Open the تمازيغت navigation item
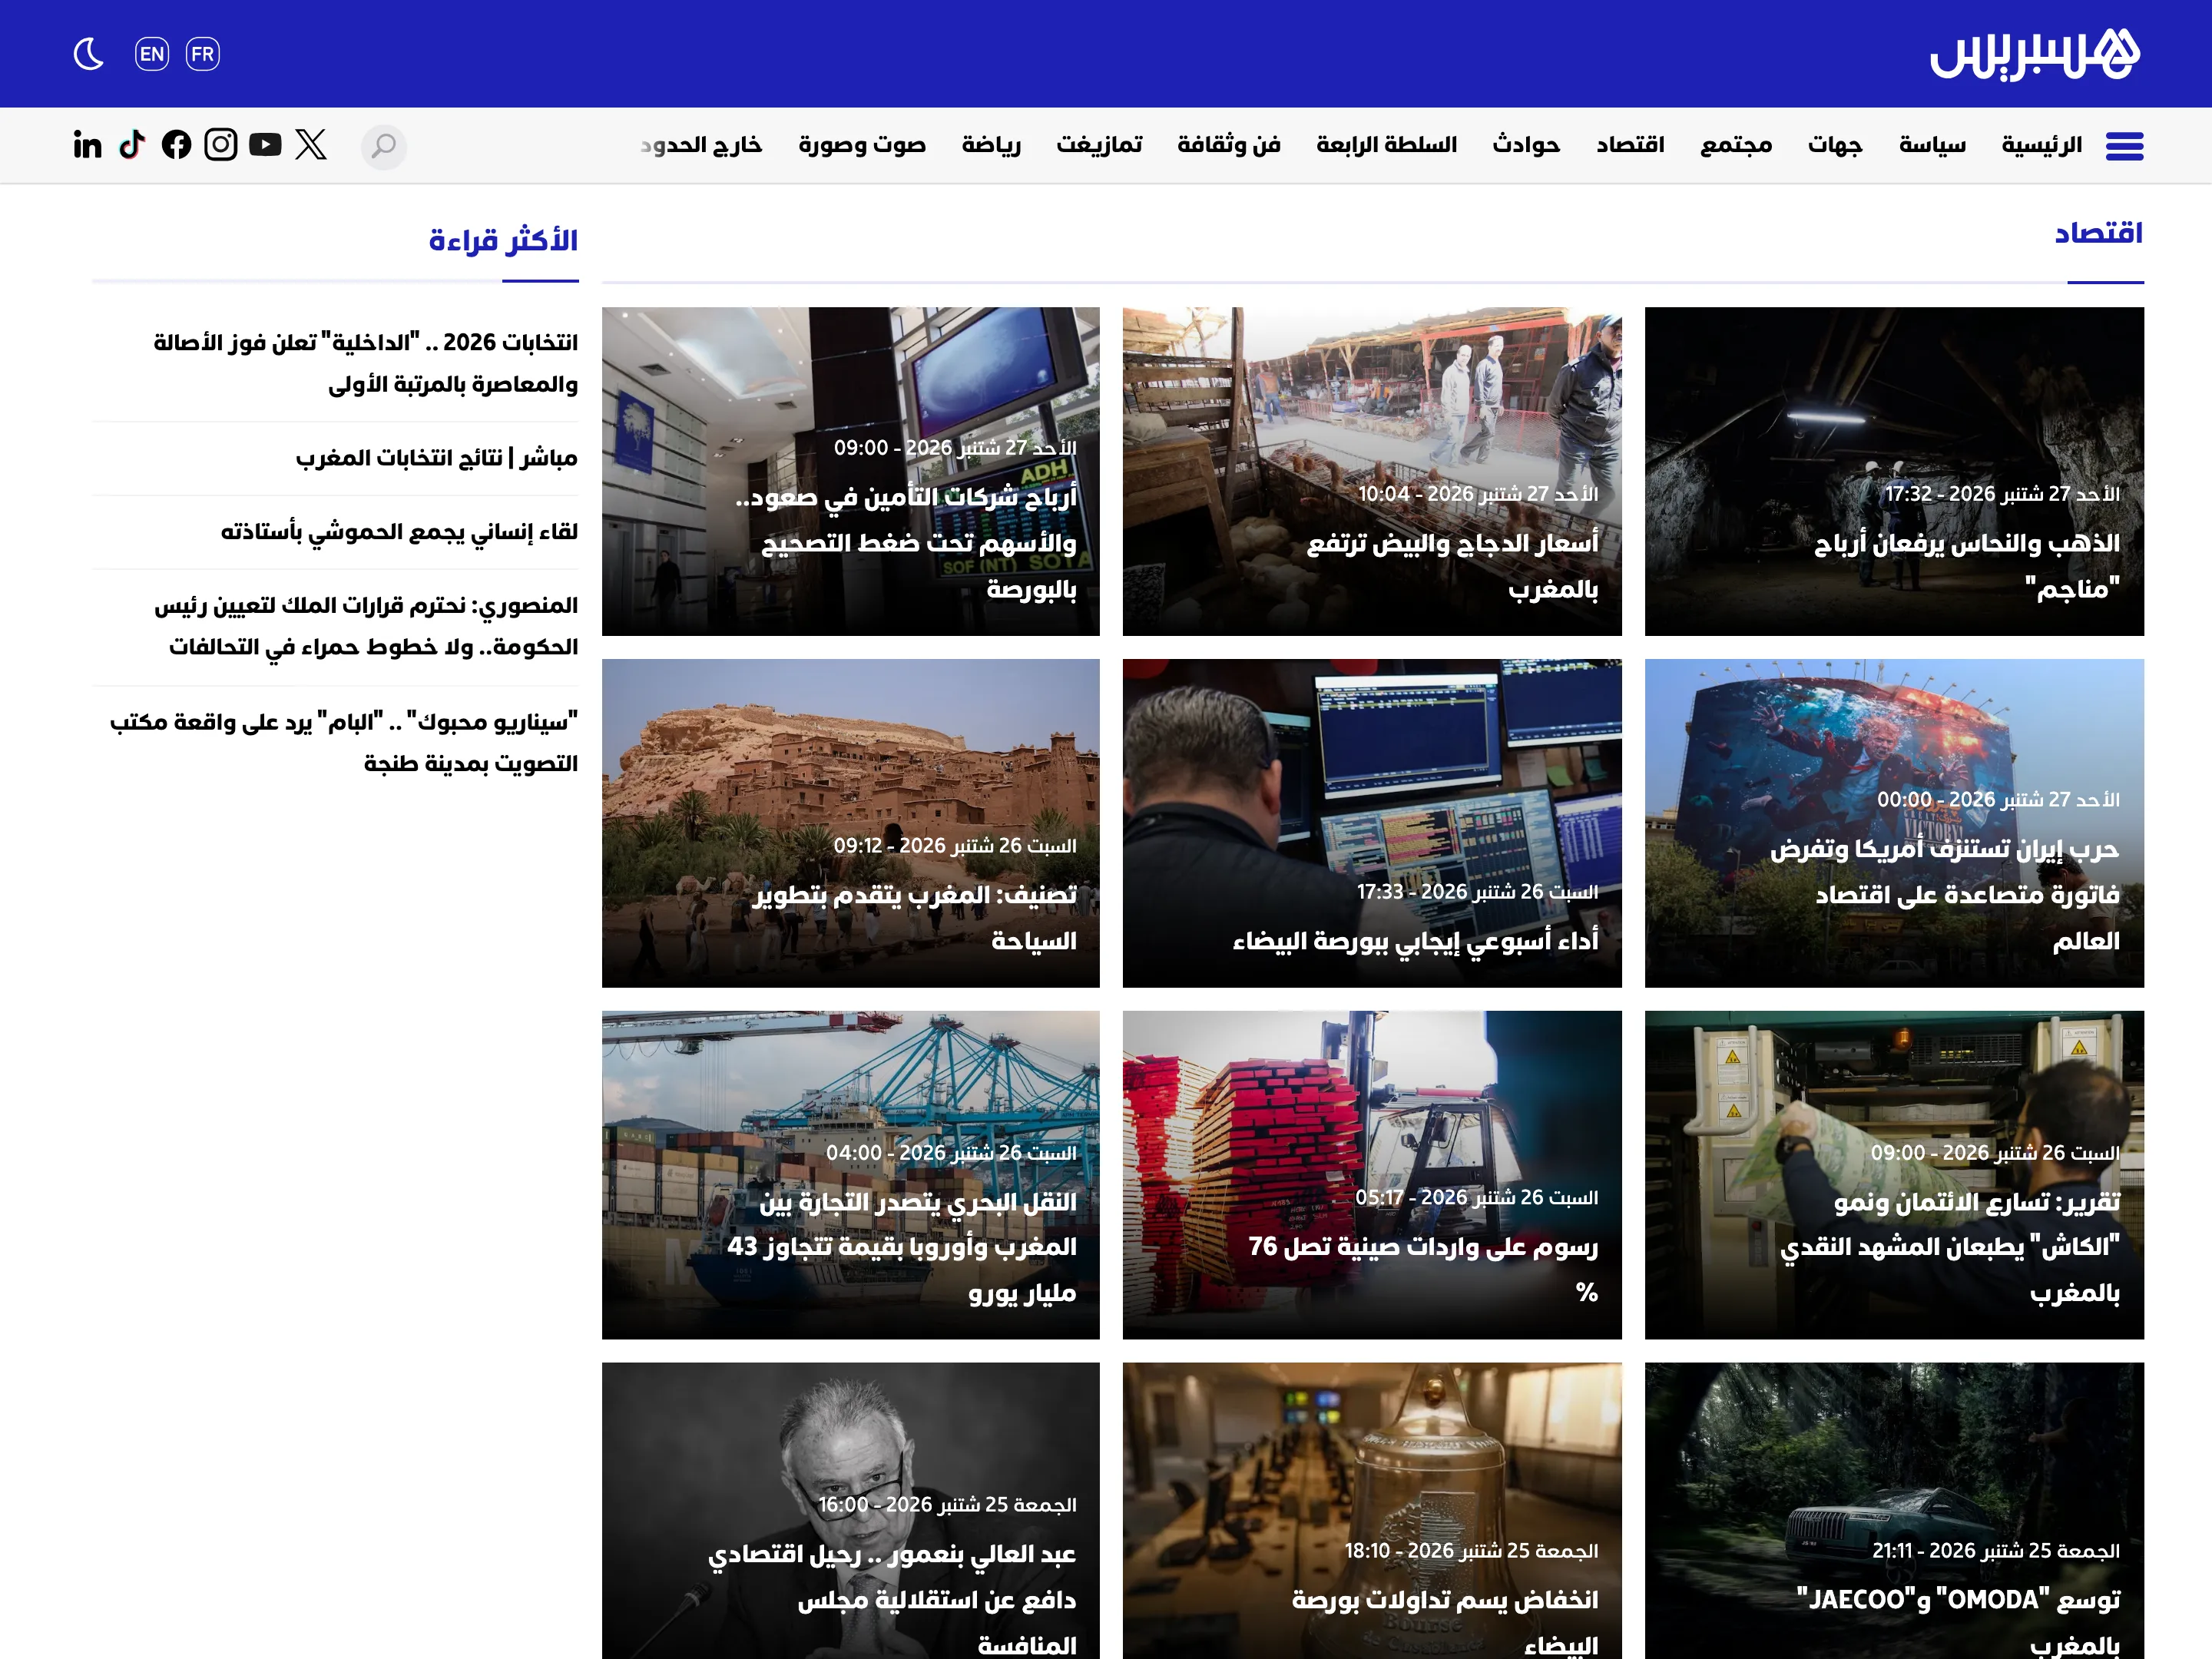 (x=1099, y=145)
